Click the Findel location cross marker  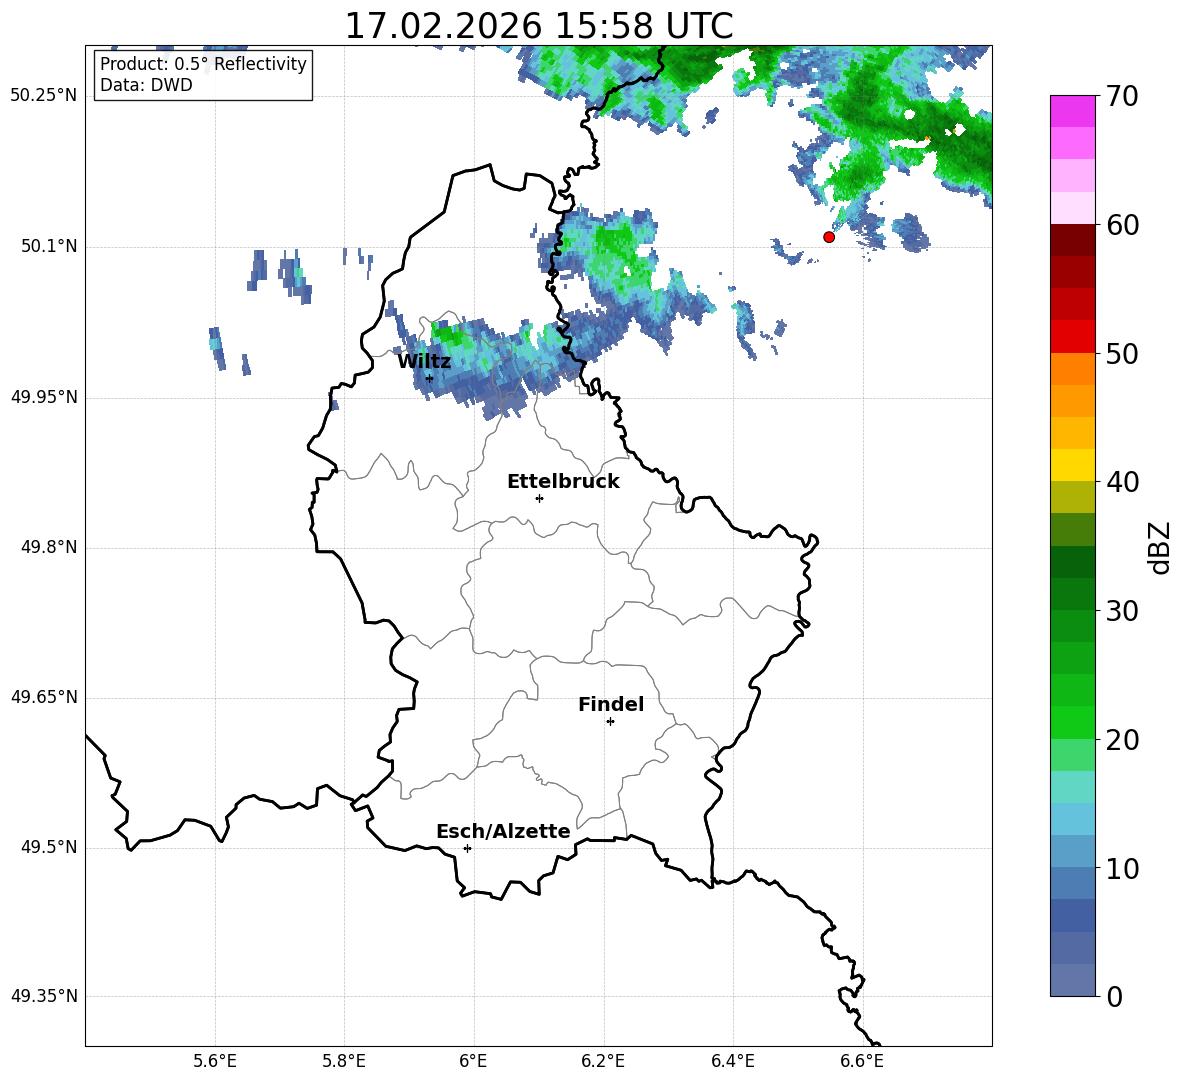(x=610, y=722)
